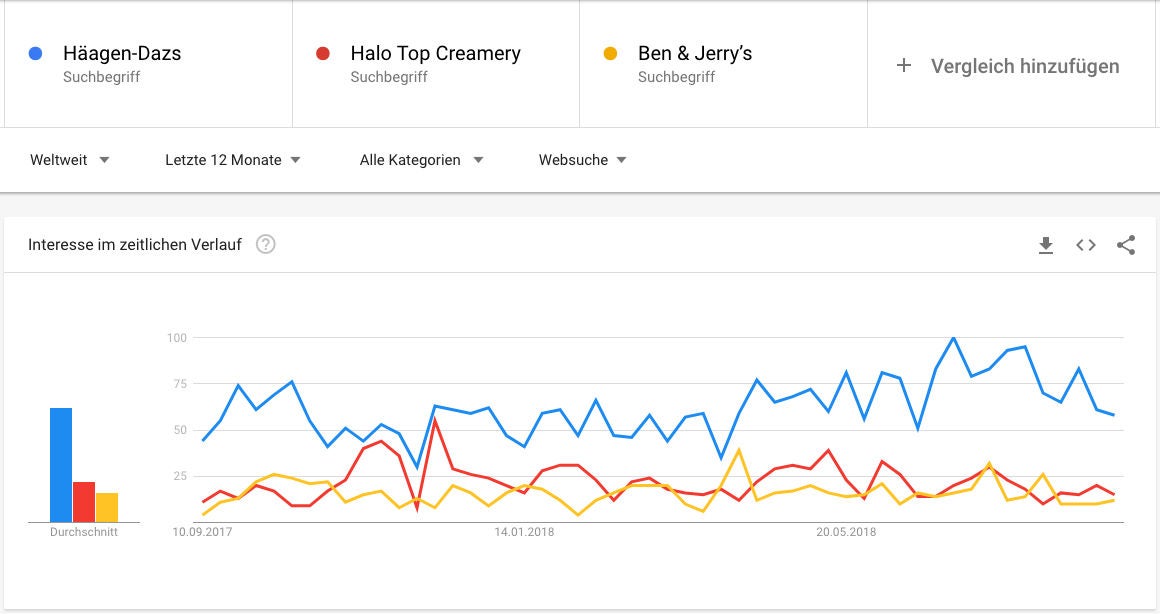The height and width of the screenshot is (614, 1160).
Task: Click the 14.01.2018 date label on the axis
Action: pos(524,532)
